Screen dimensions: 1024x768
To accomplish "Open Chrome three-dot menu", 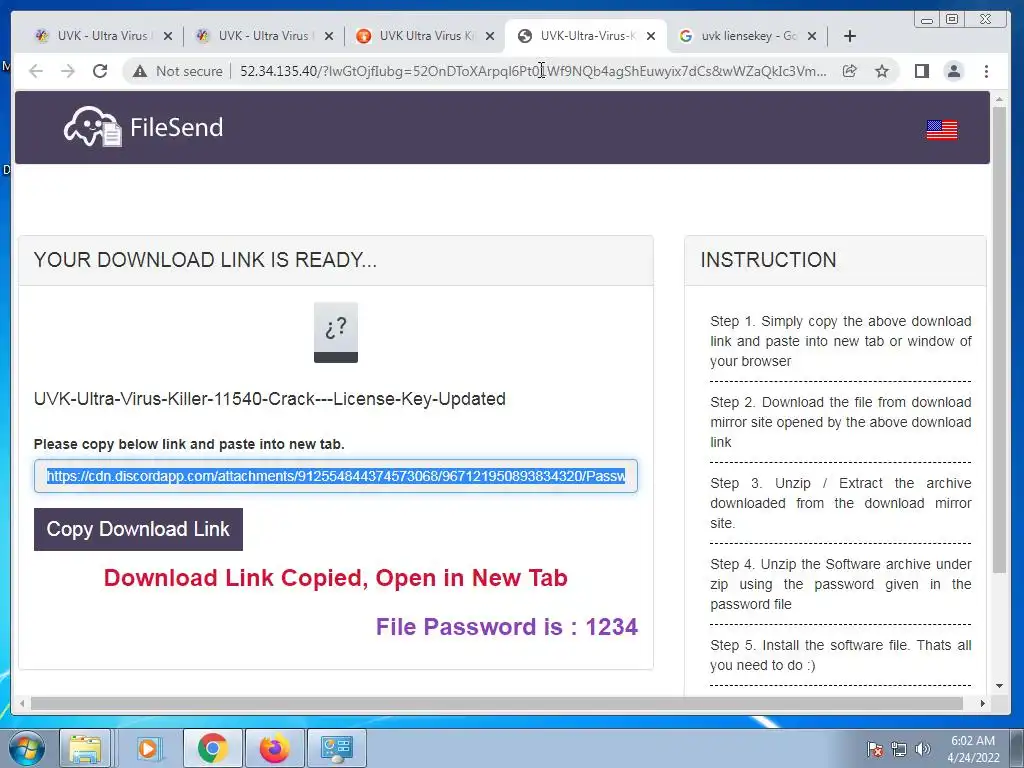I will click(x=986, y=71).
